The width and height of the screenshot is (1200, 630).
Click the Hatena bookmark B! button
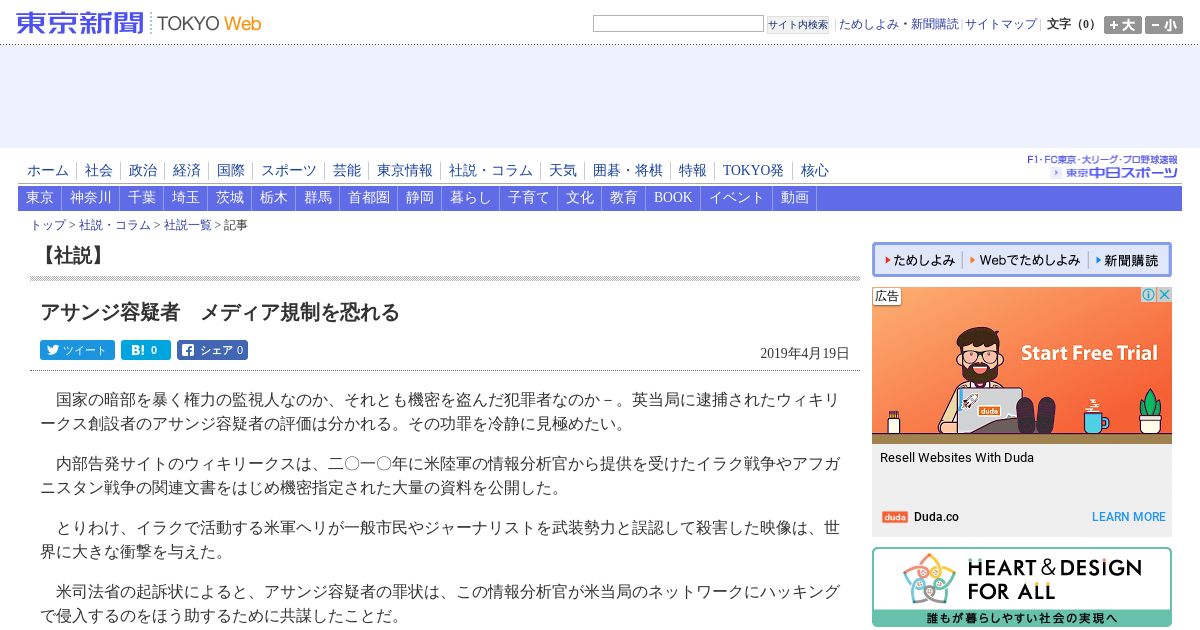(x=146, y=350)
